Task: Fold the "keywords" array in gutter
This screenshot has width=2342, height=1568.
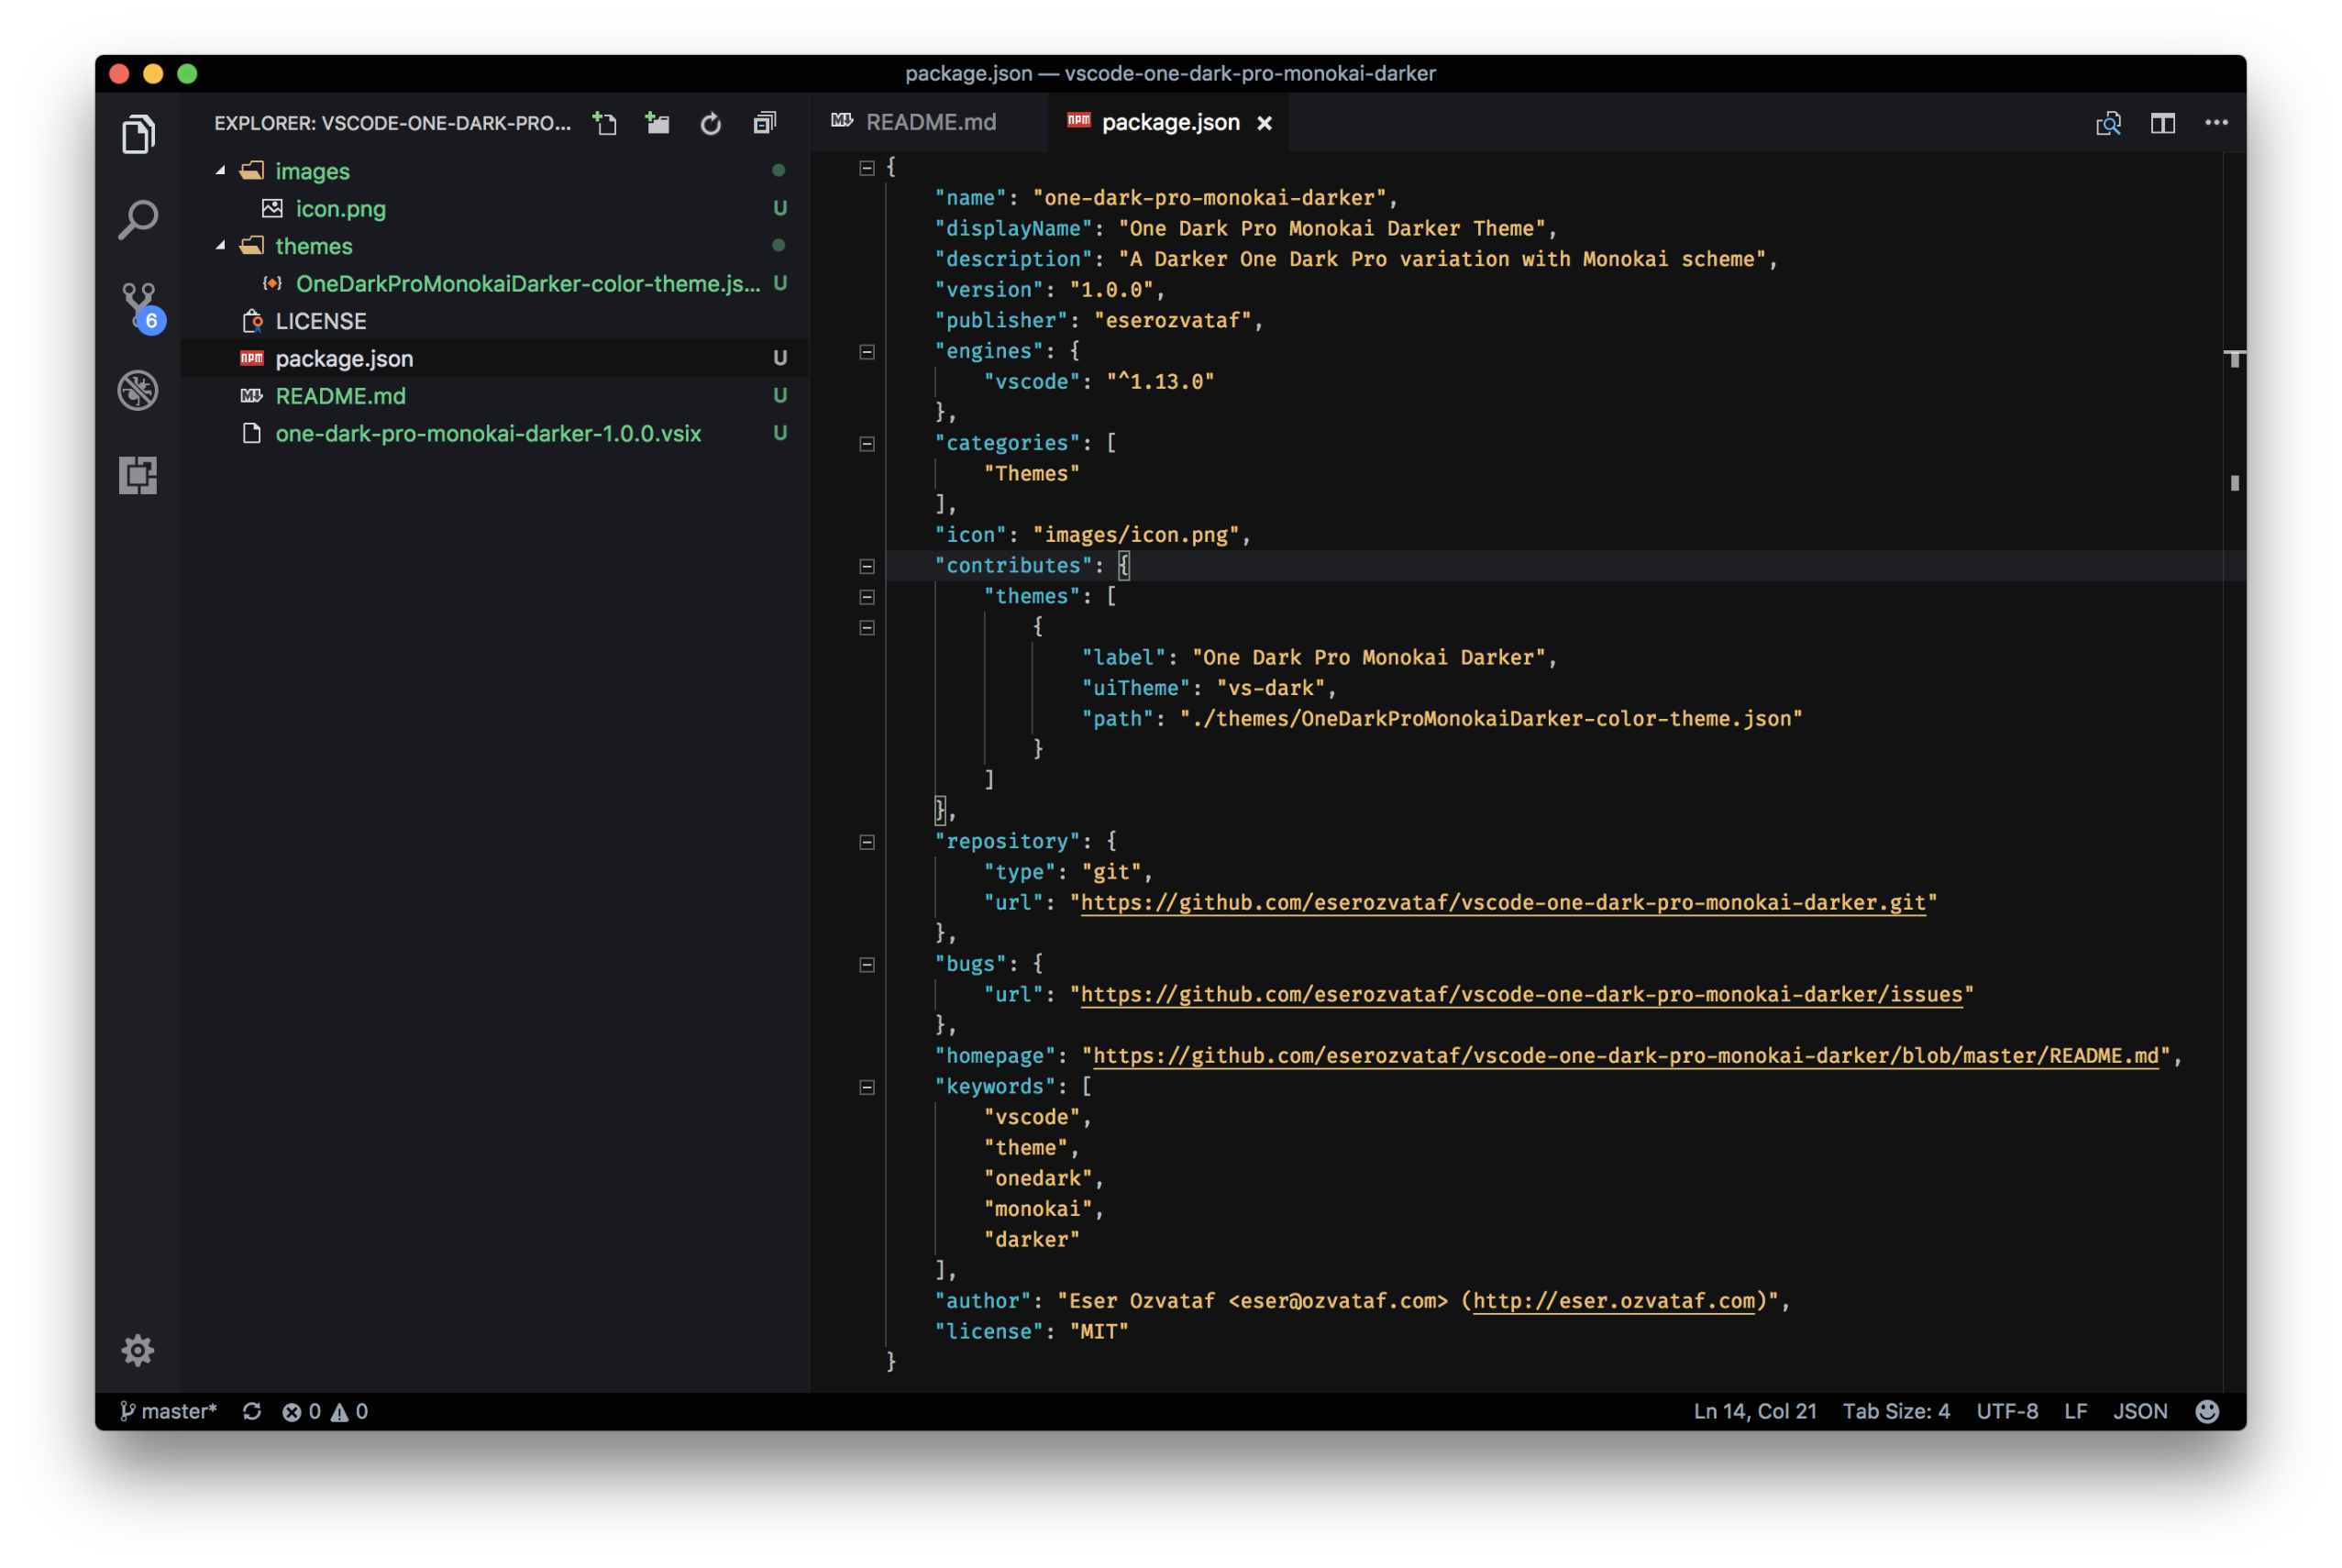Action: [x=867, y=1087]
